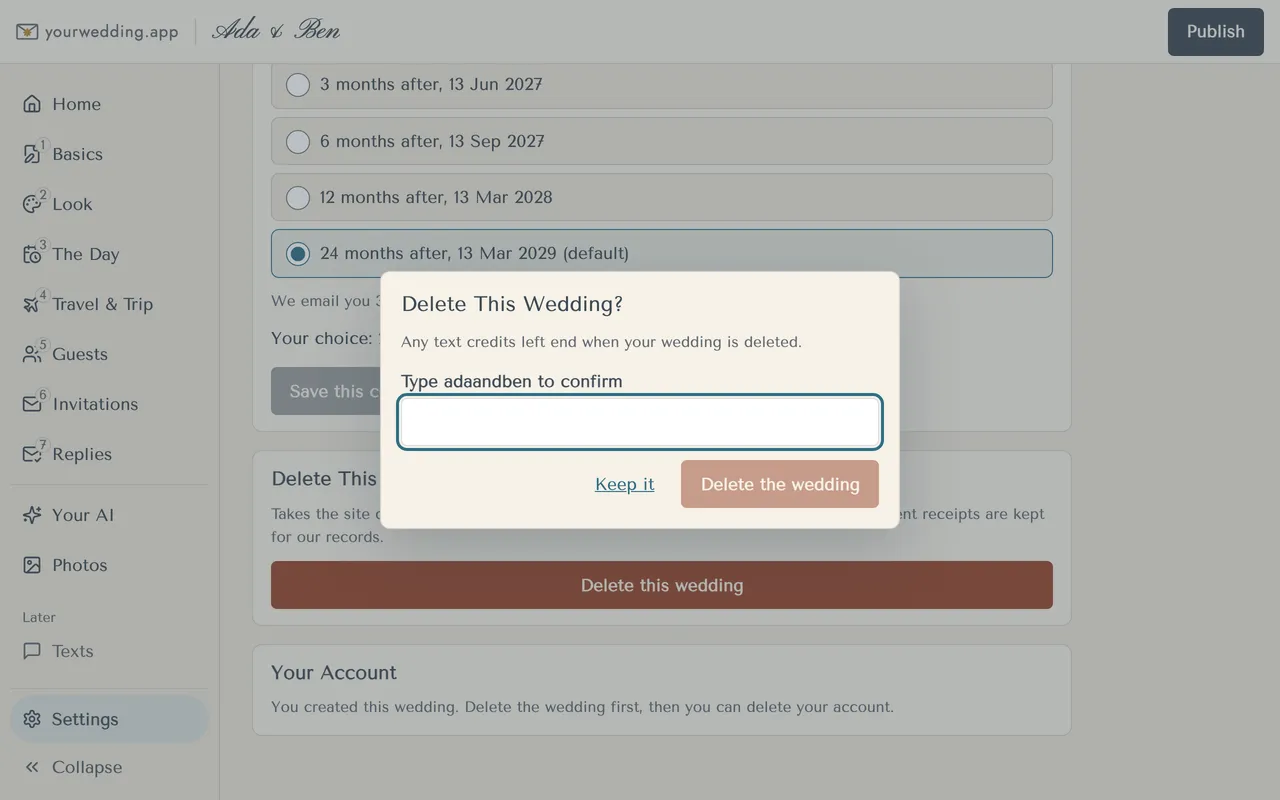Click the Your AI sparkle icon
The width and height of the screenshot is (1280, 800).
pos(32,515)
